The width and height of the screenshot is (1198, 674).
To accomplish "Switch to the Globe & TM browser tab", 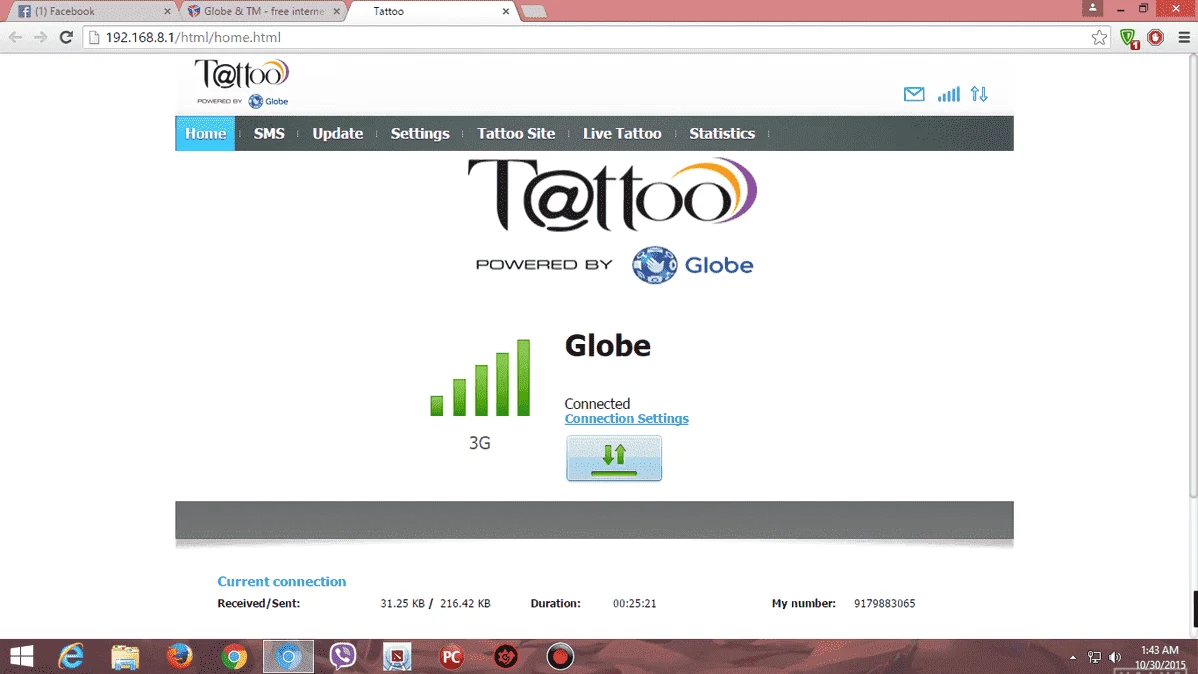I will [264, 11].
